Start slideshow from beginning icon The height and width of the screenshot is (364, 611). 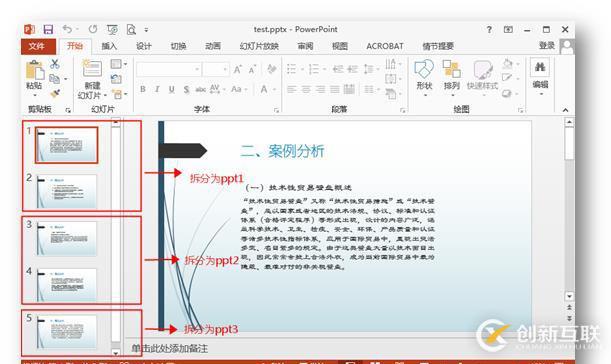112,30
